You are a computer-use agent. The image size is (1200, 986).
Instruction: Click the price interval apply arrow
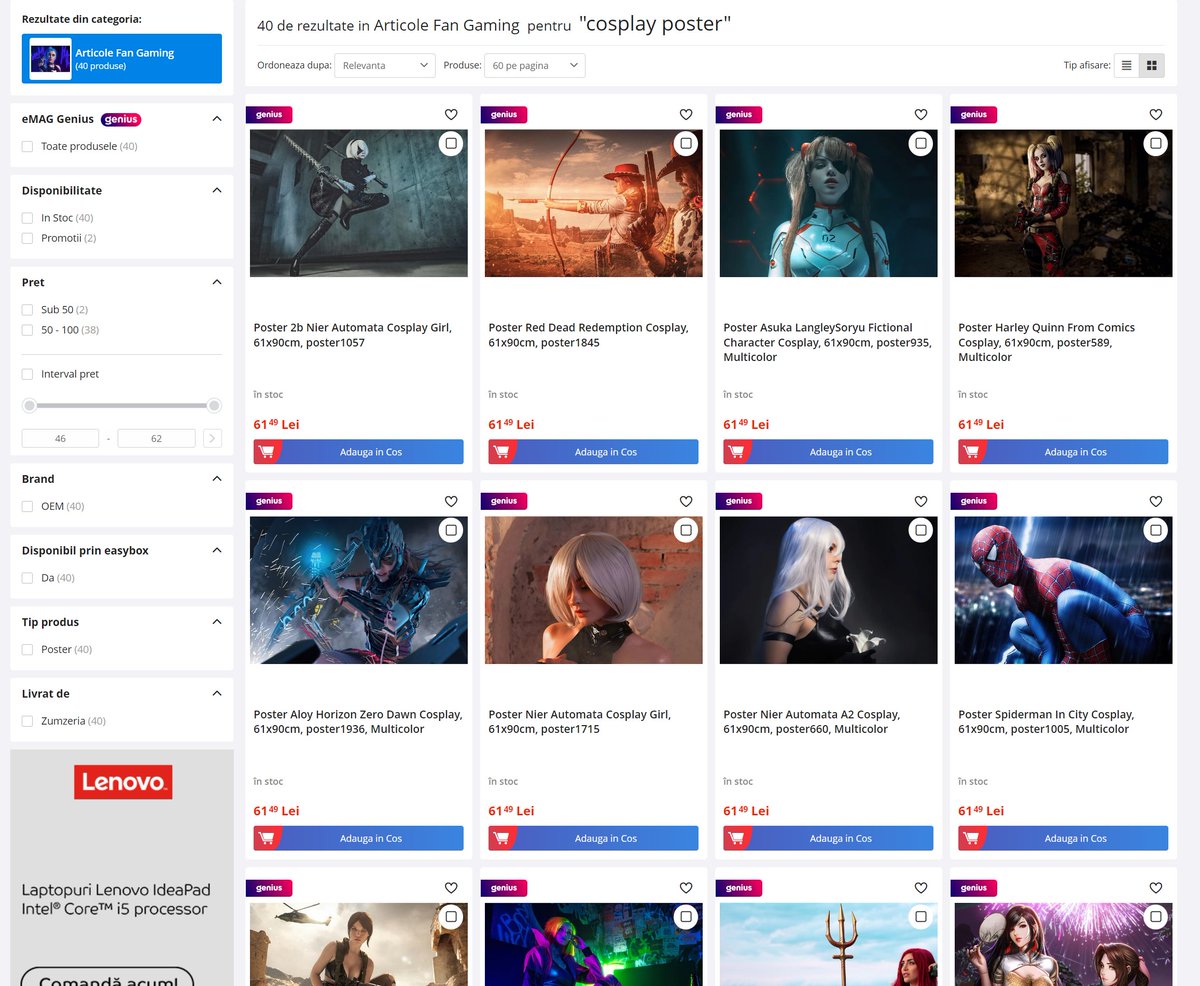click(212, 438)
